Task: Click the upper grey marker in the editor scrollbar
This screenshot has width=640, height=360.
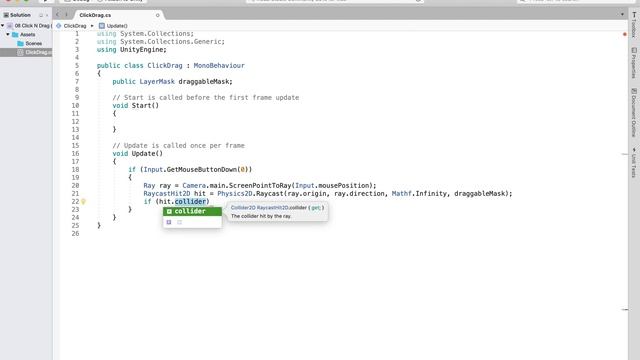Action: (624, 154)
